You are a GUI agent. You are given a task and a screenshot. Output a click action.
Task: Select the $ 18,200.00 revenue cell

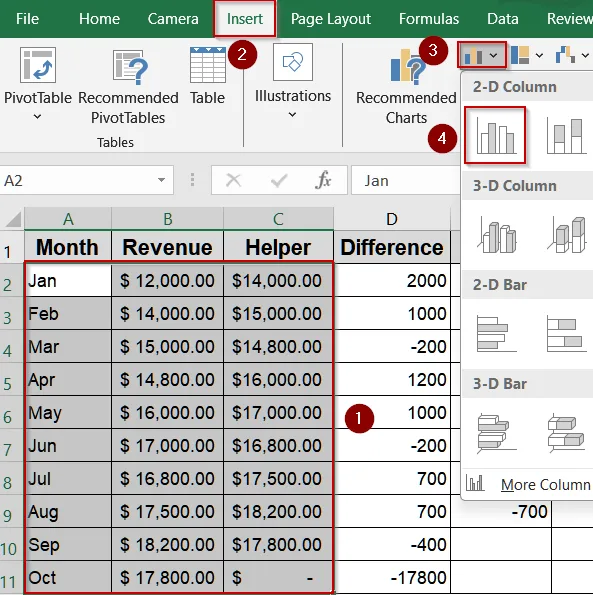(x=167, y=544)
